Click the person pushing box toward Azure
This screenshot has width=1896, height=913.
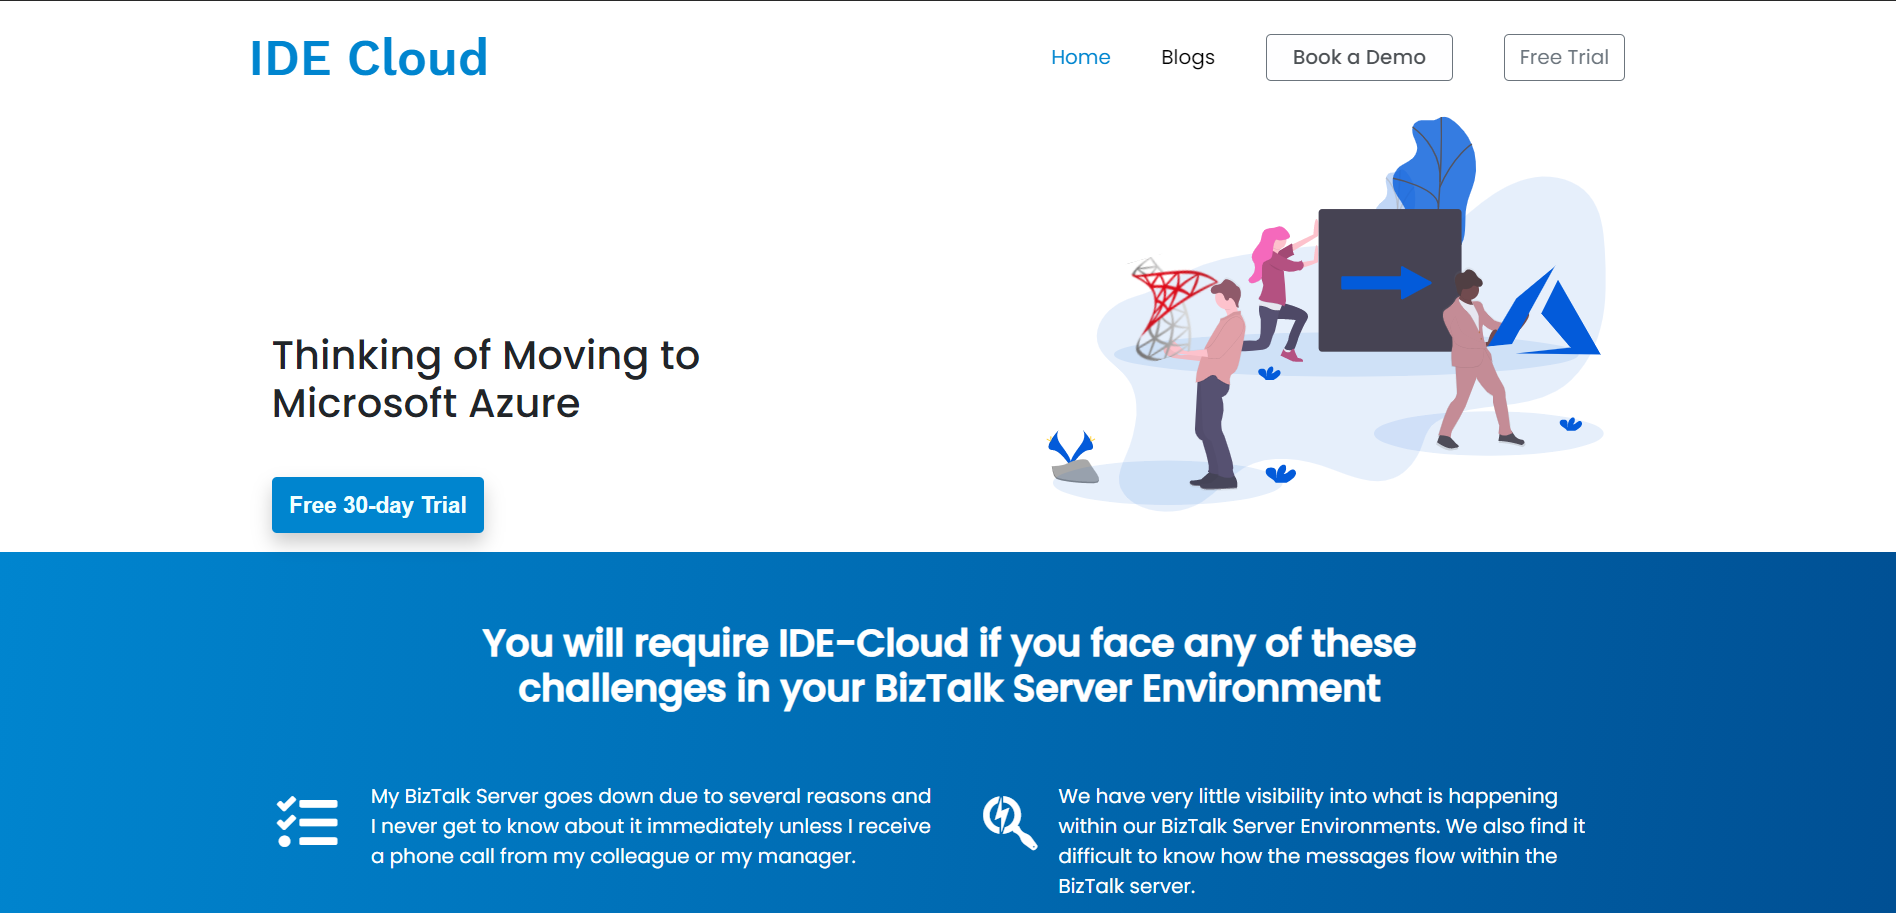[x=1472, y=360]
